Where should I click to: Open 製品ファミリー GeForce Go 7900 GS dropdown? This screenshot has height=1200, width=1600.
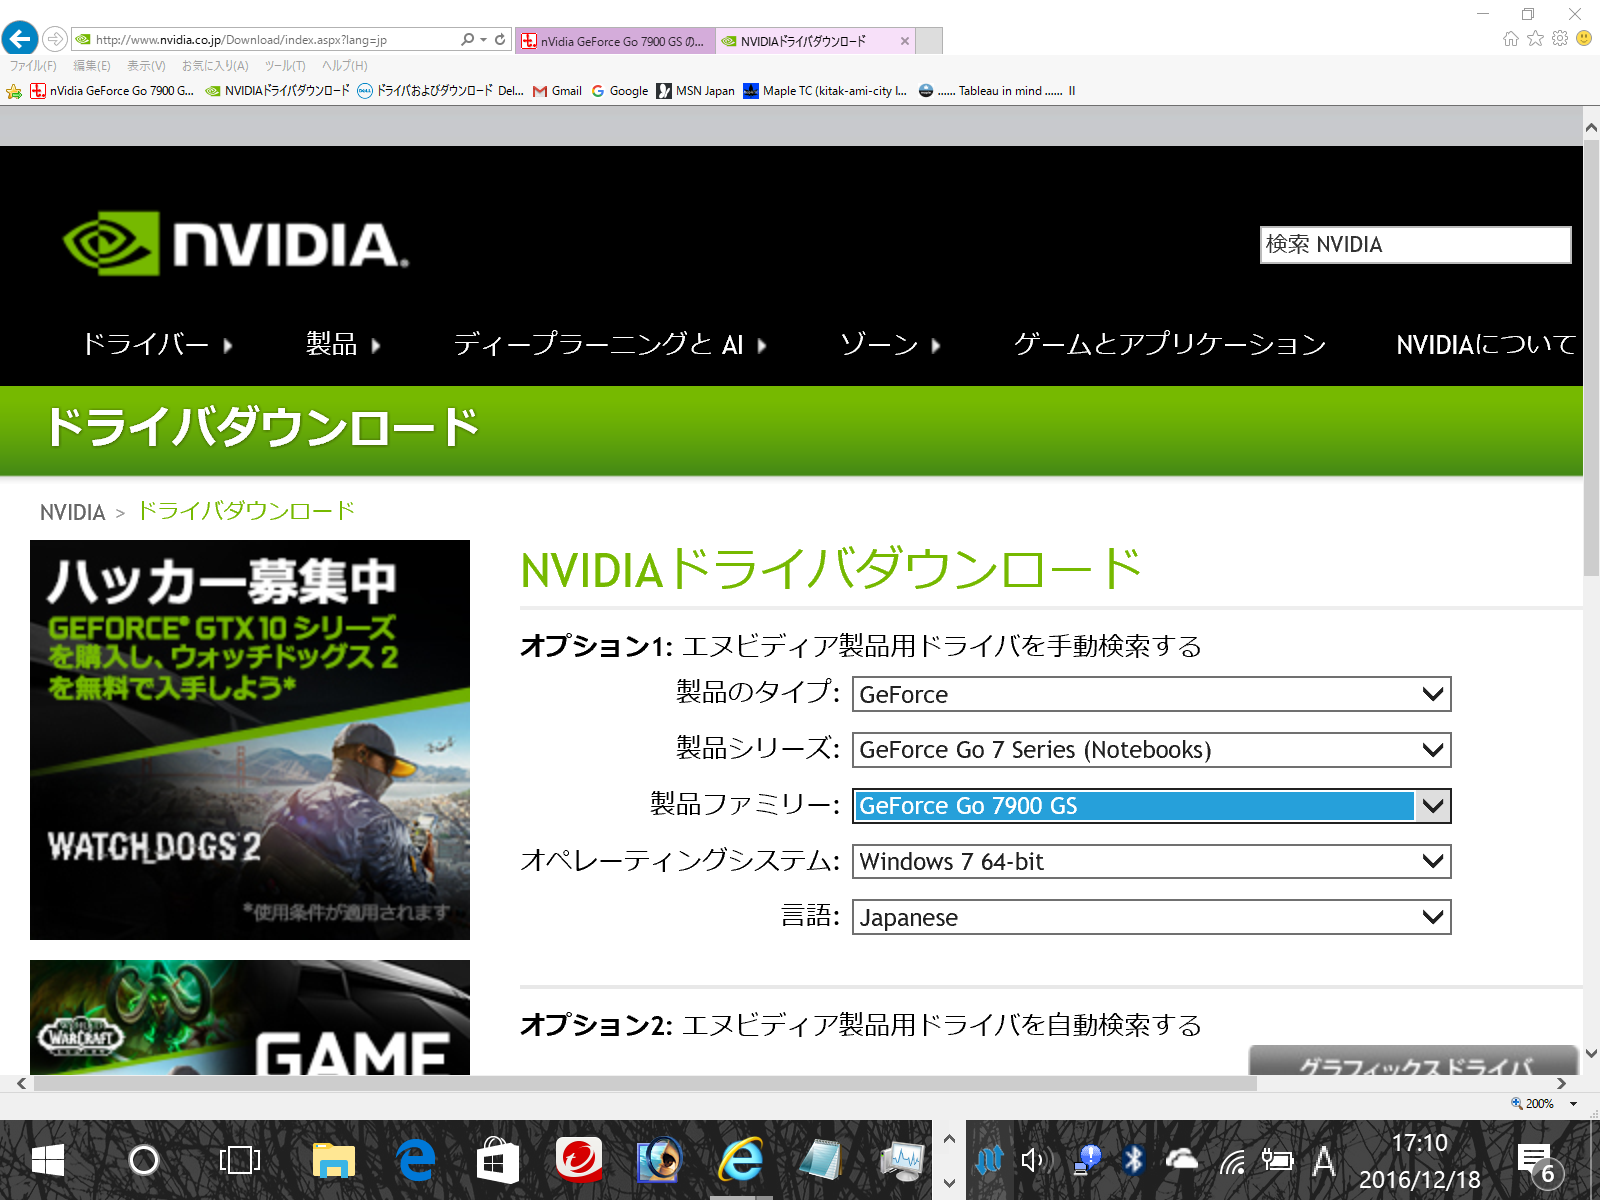[x=1151, y=806]
